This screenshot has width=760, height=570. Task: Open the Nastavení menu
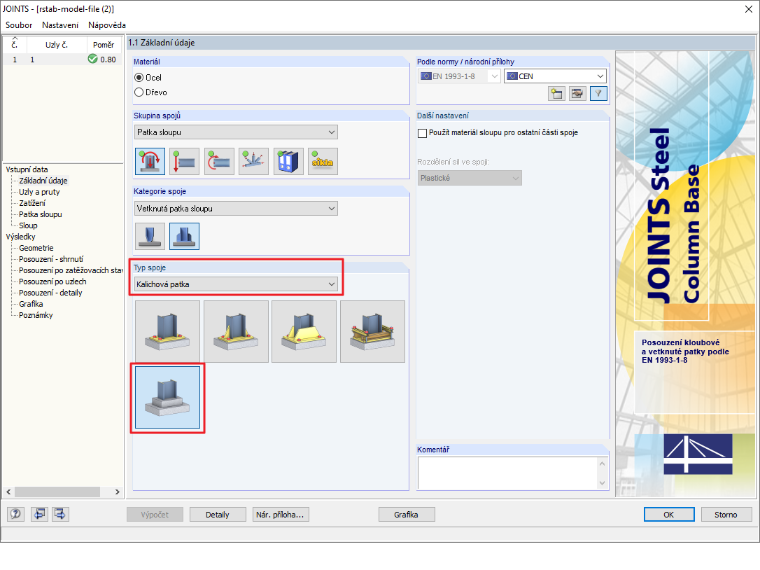point(60,25)
